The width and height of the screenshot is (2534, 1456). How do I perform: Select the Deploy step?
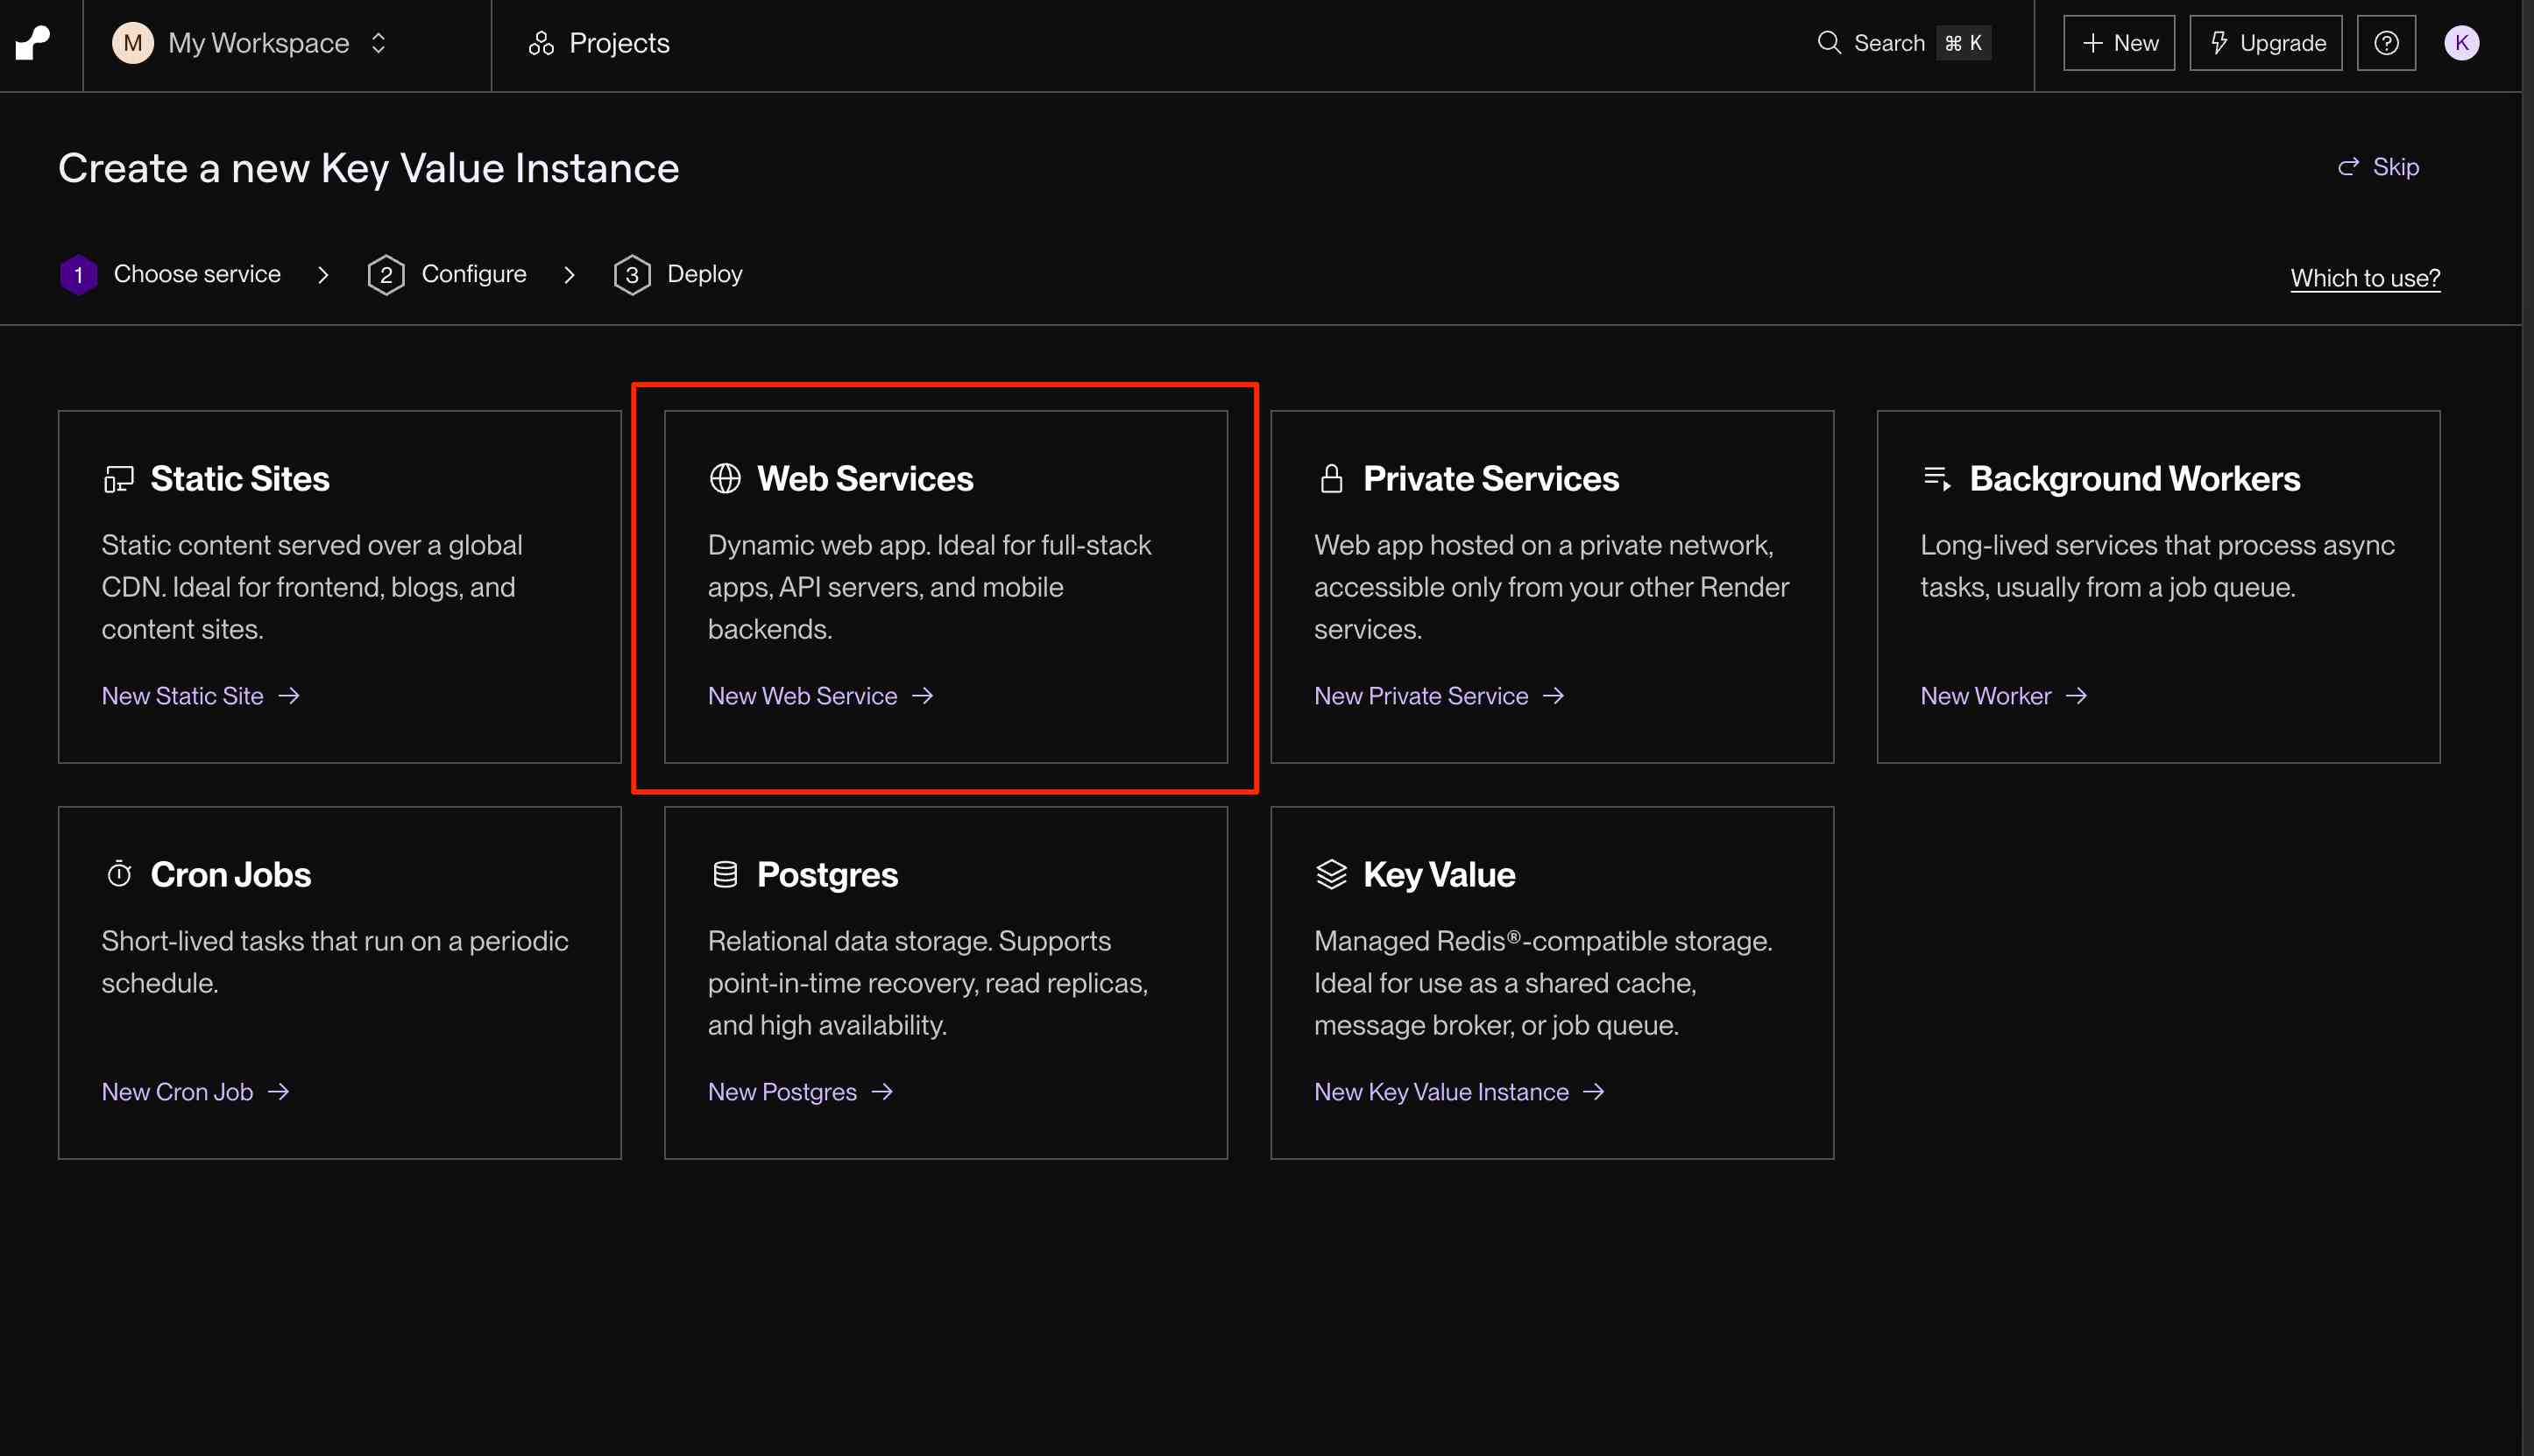pos(678,274)
